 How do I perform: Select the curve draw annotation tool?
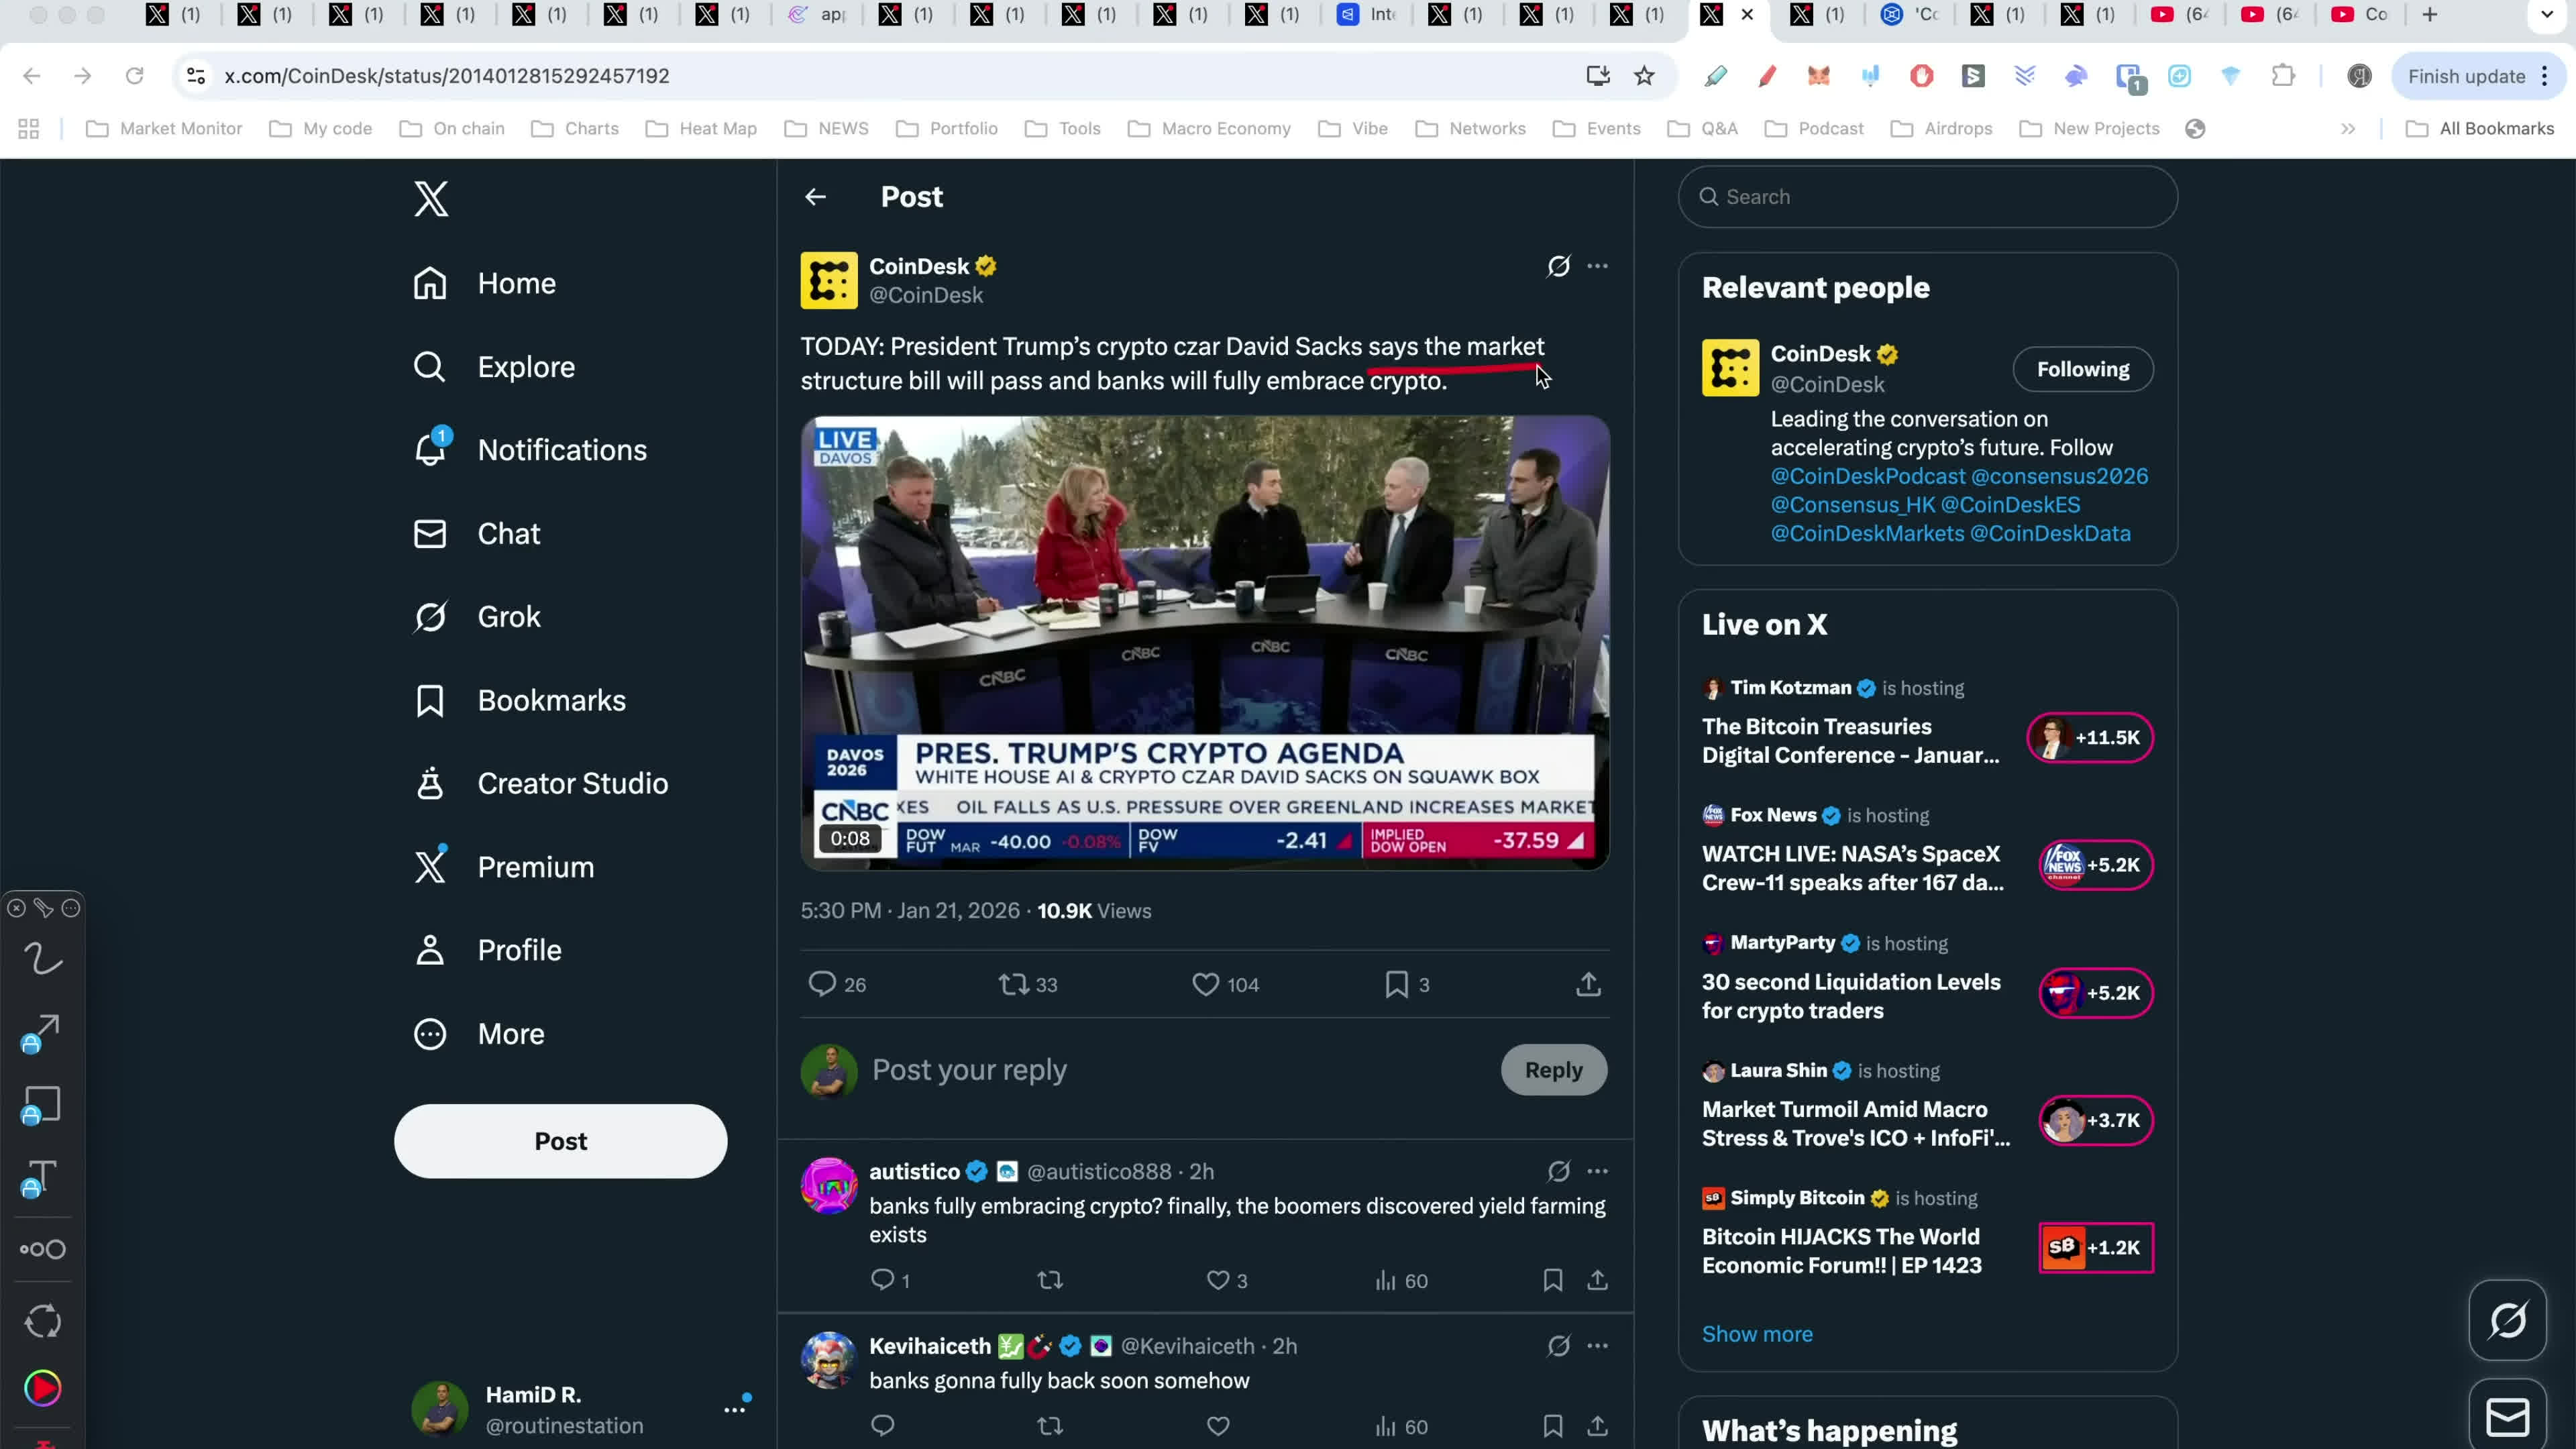(42, 959)
